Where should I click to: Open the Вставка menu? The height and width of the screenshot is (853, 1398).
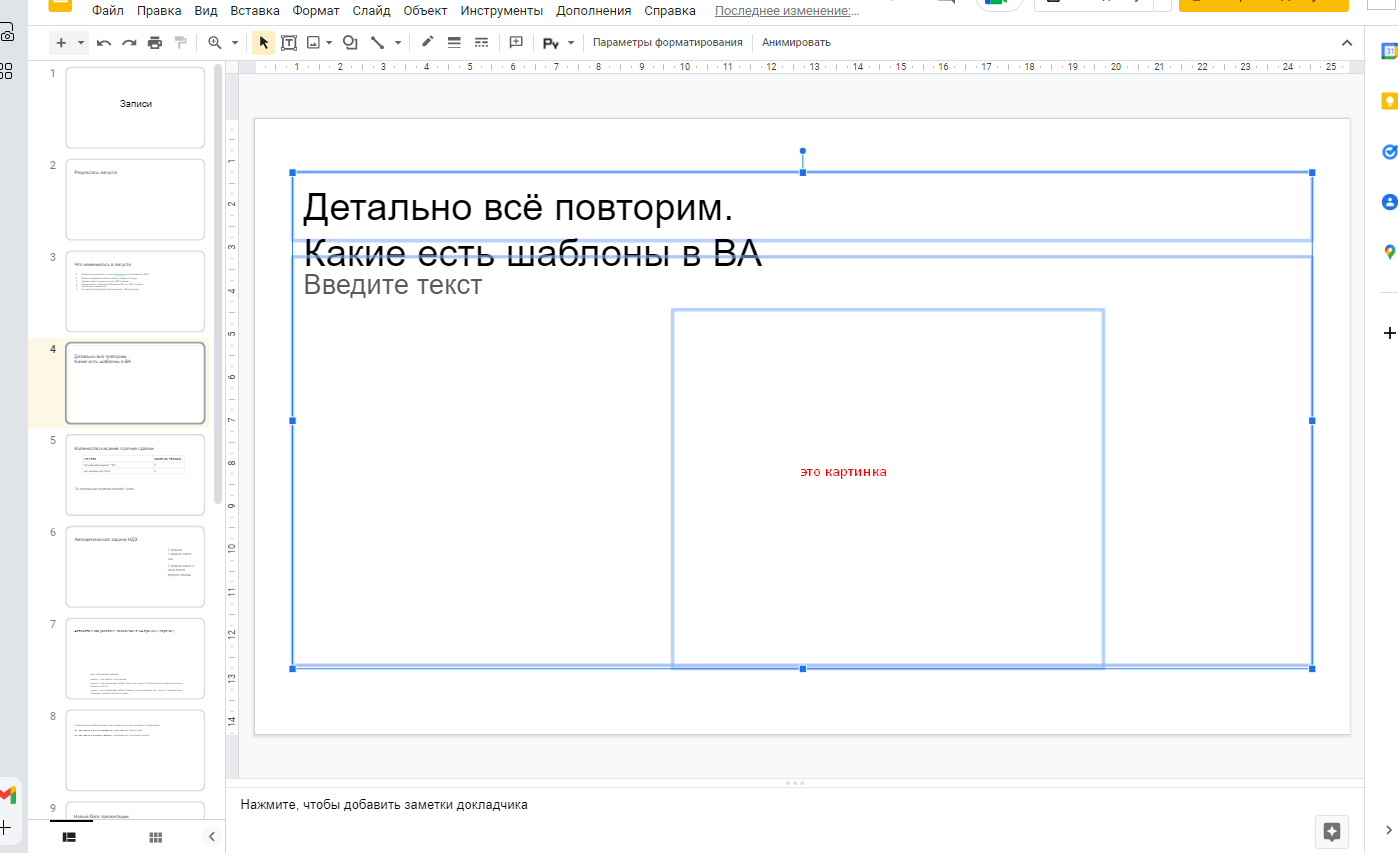coord(255,11)
